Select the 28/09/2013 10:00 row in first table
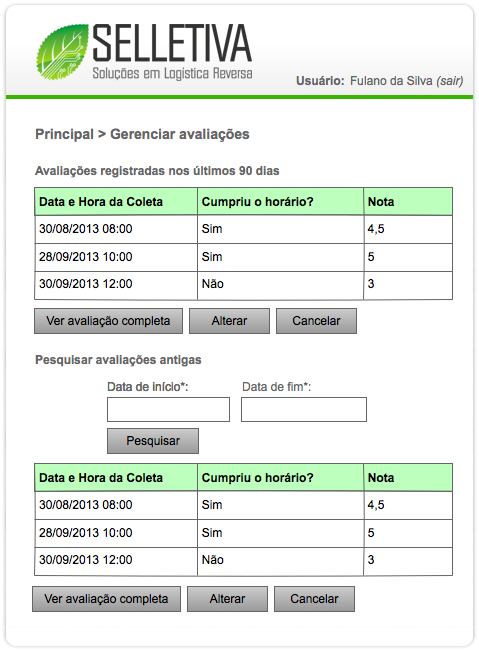The width and height of the screenshot is (479, 650). click(243, 257)
